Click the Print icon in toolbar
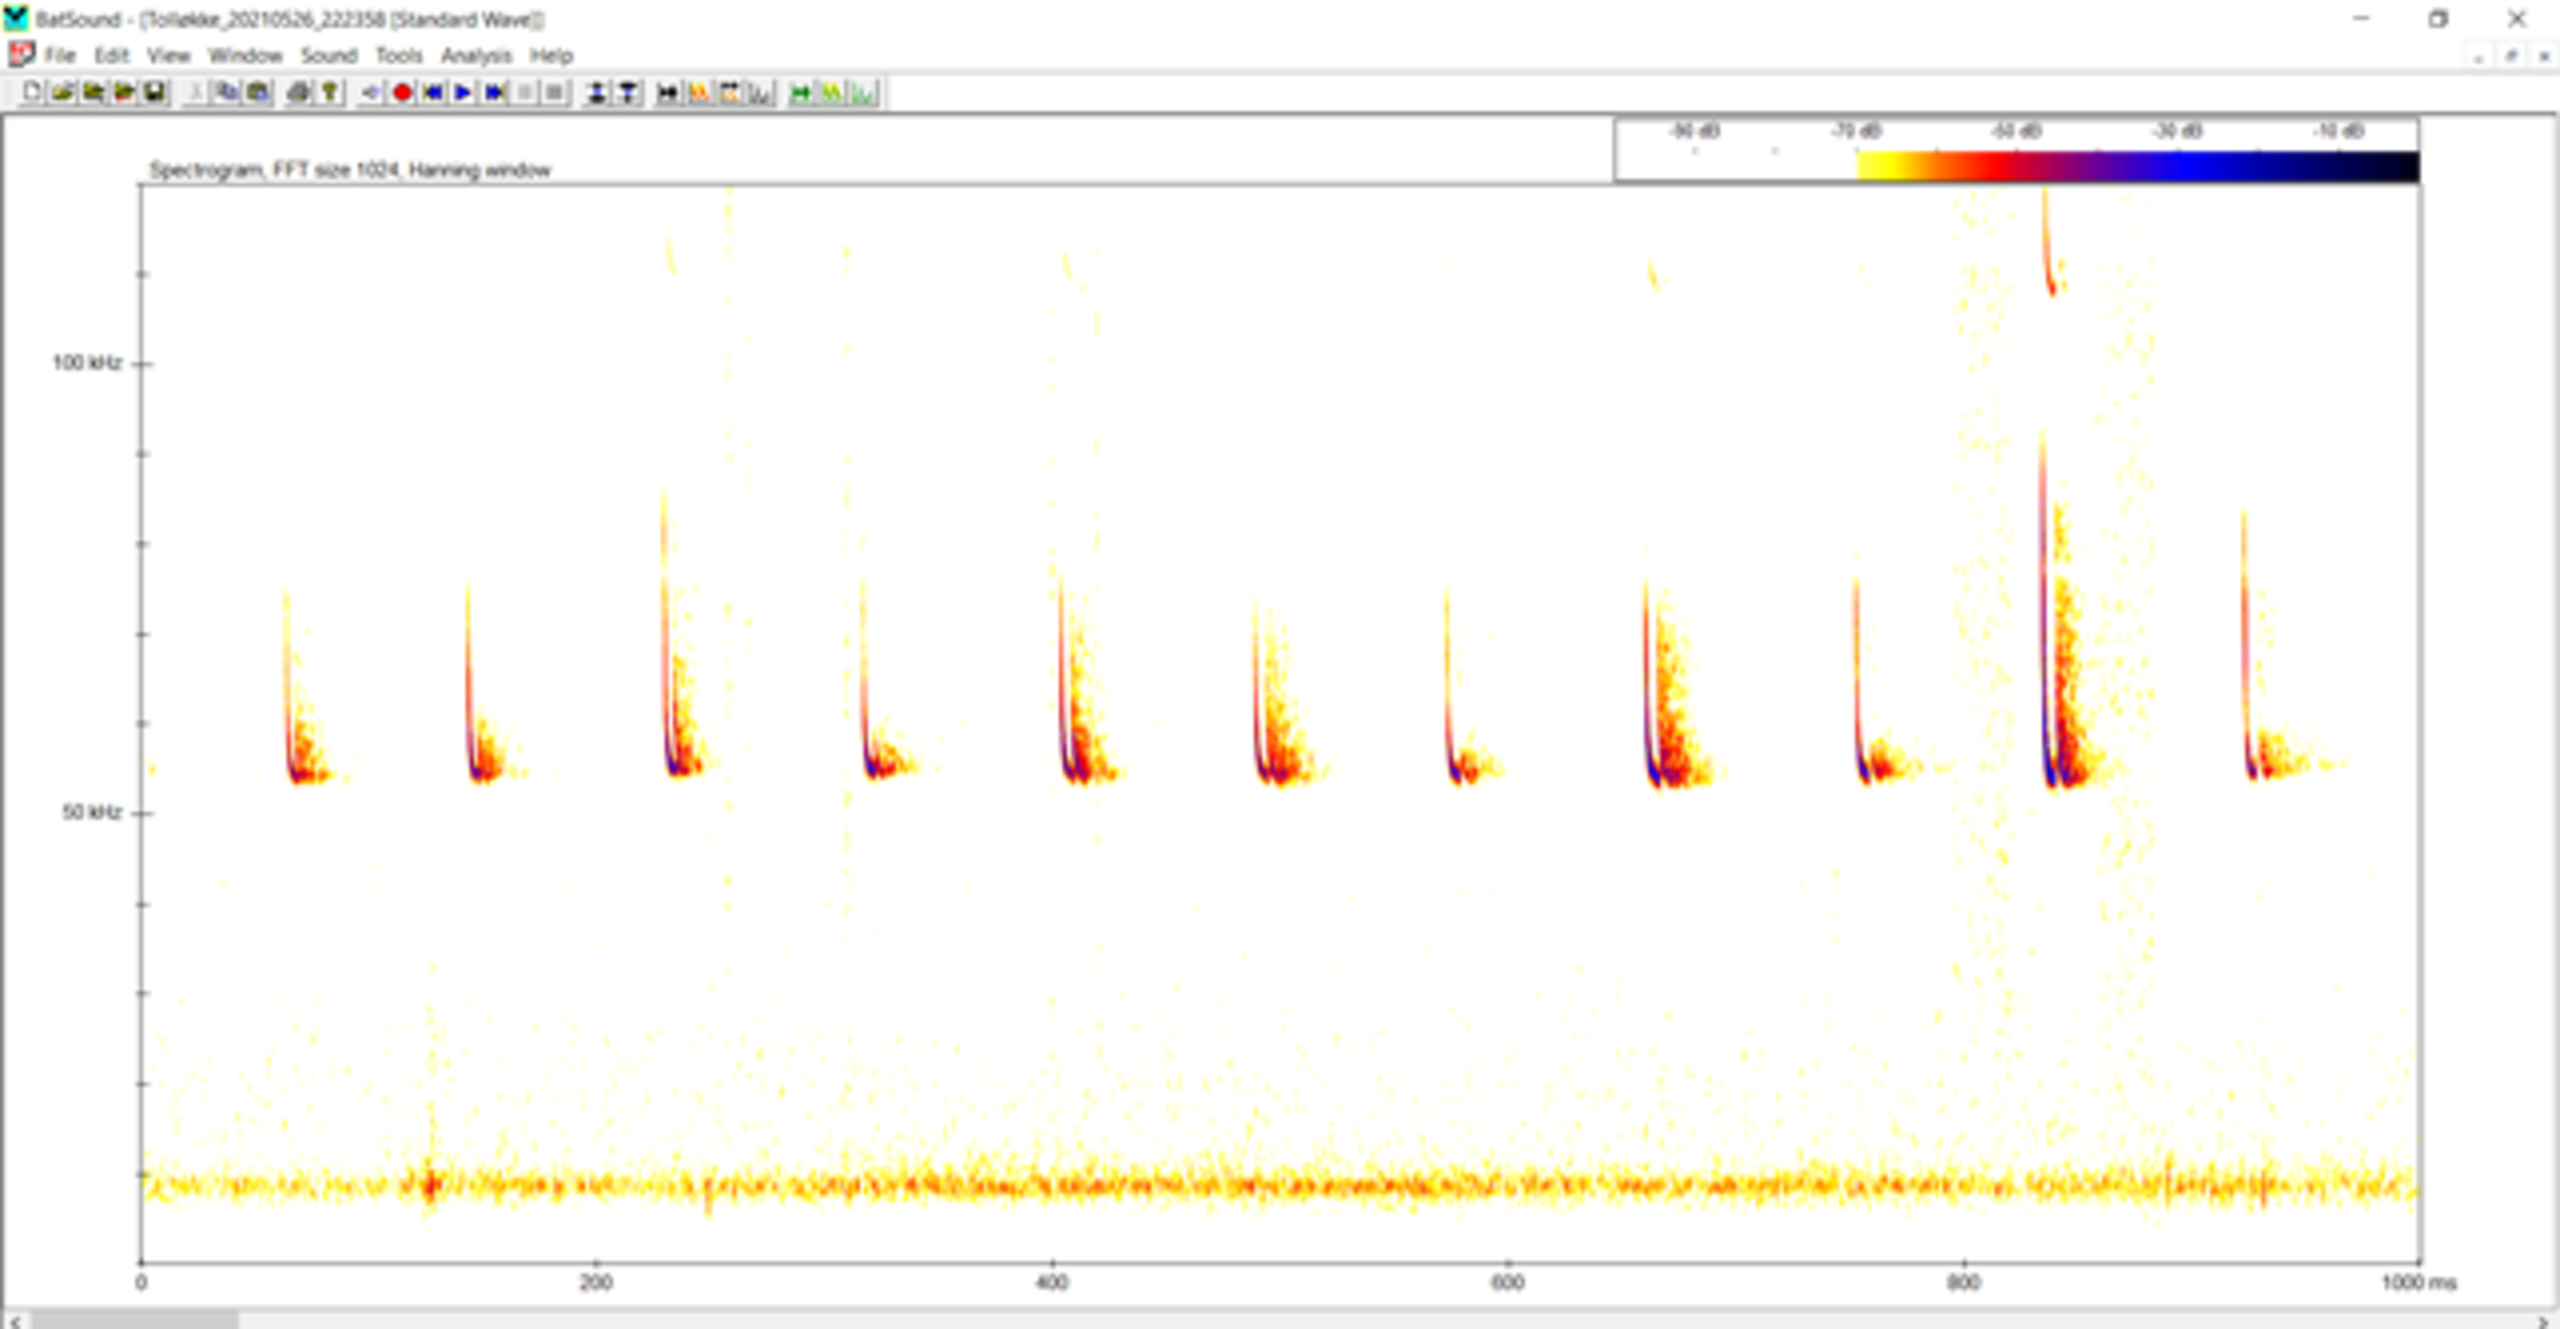Image resolution: width=2560 pixels, height=1329 pixels. 298,93
